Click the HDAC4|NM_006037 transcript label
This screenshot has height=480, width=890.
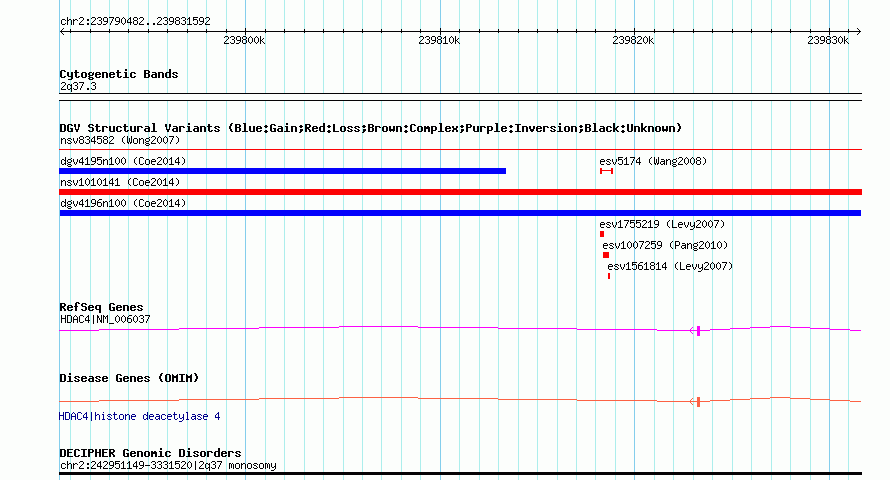tap(105, 319)
